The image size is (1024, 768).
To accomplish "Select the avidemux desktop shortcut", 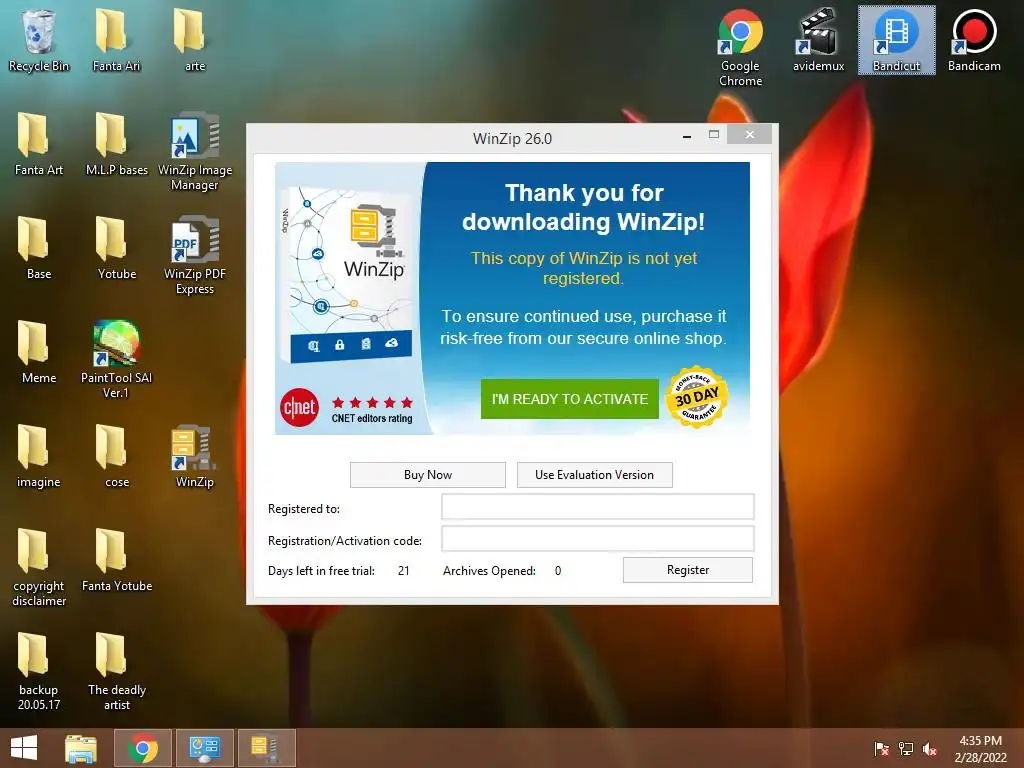I will click(x=818, y=40).
